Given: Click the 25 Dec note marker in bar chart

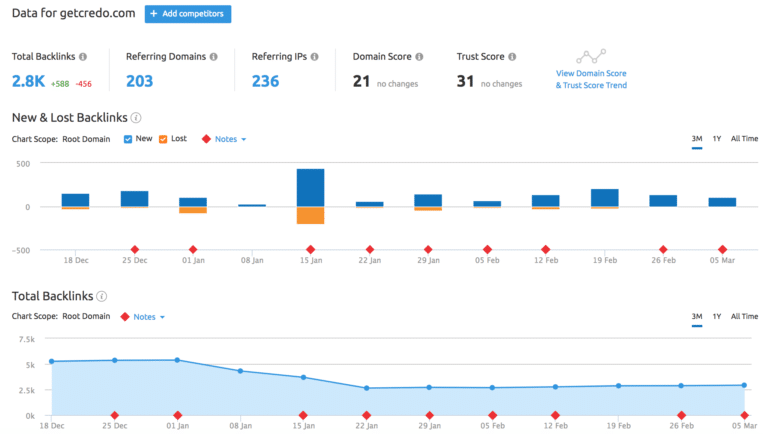Looking at the screenshot, I should click(135, 250).
